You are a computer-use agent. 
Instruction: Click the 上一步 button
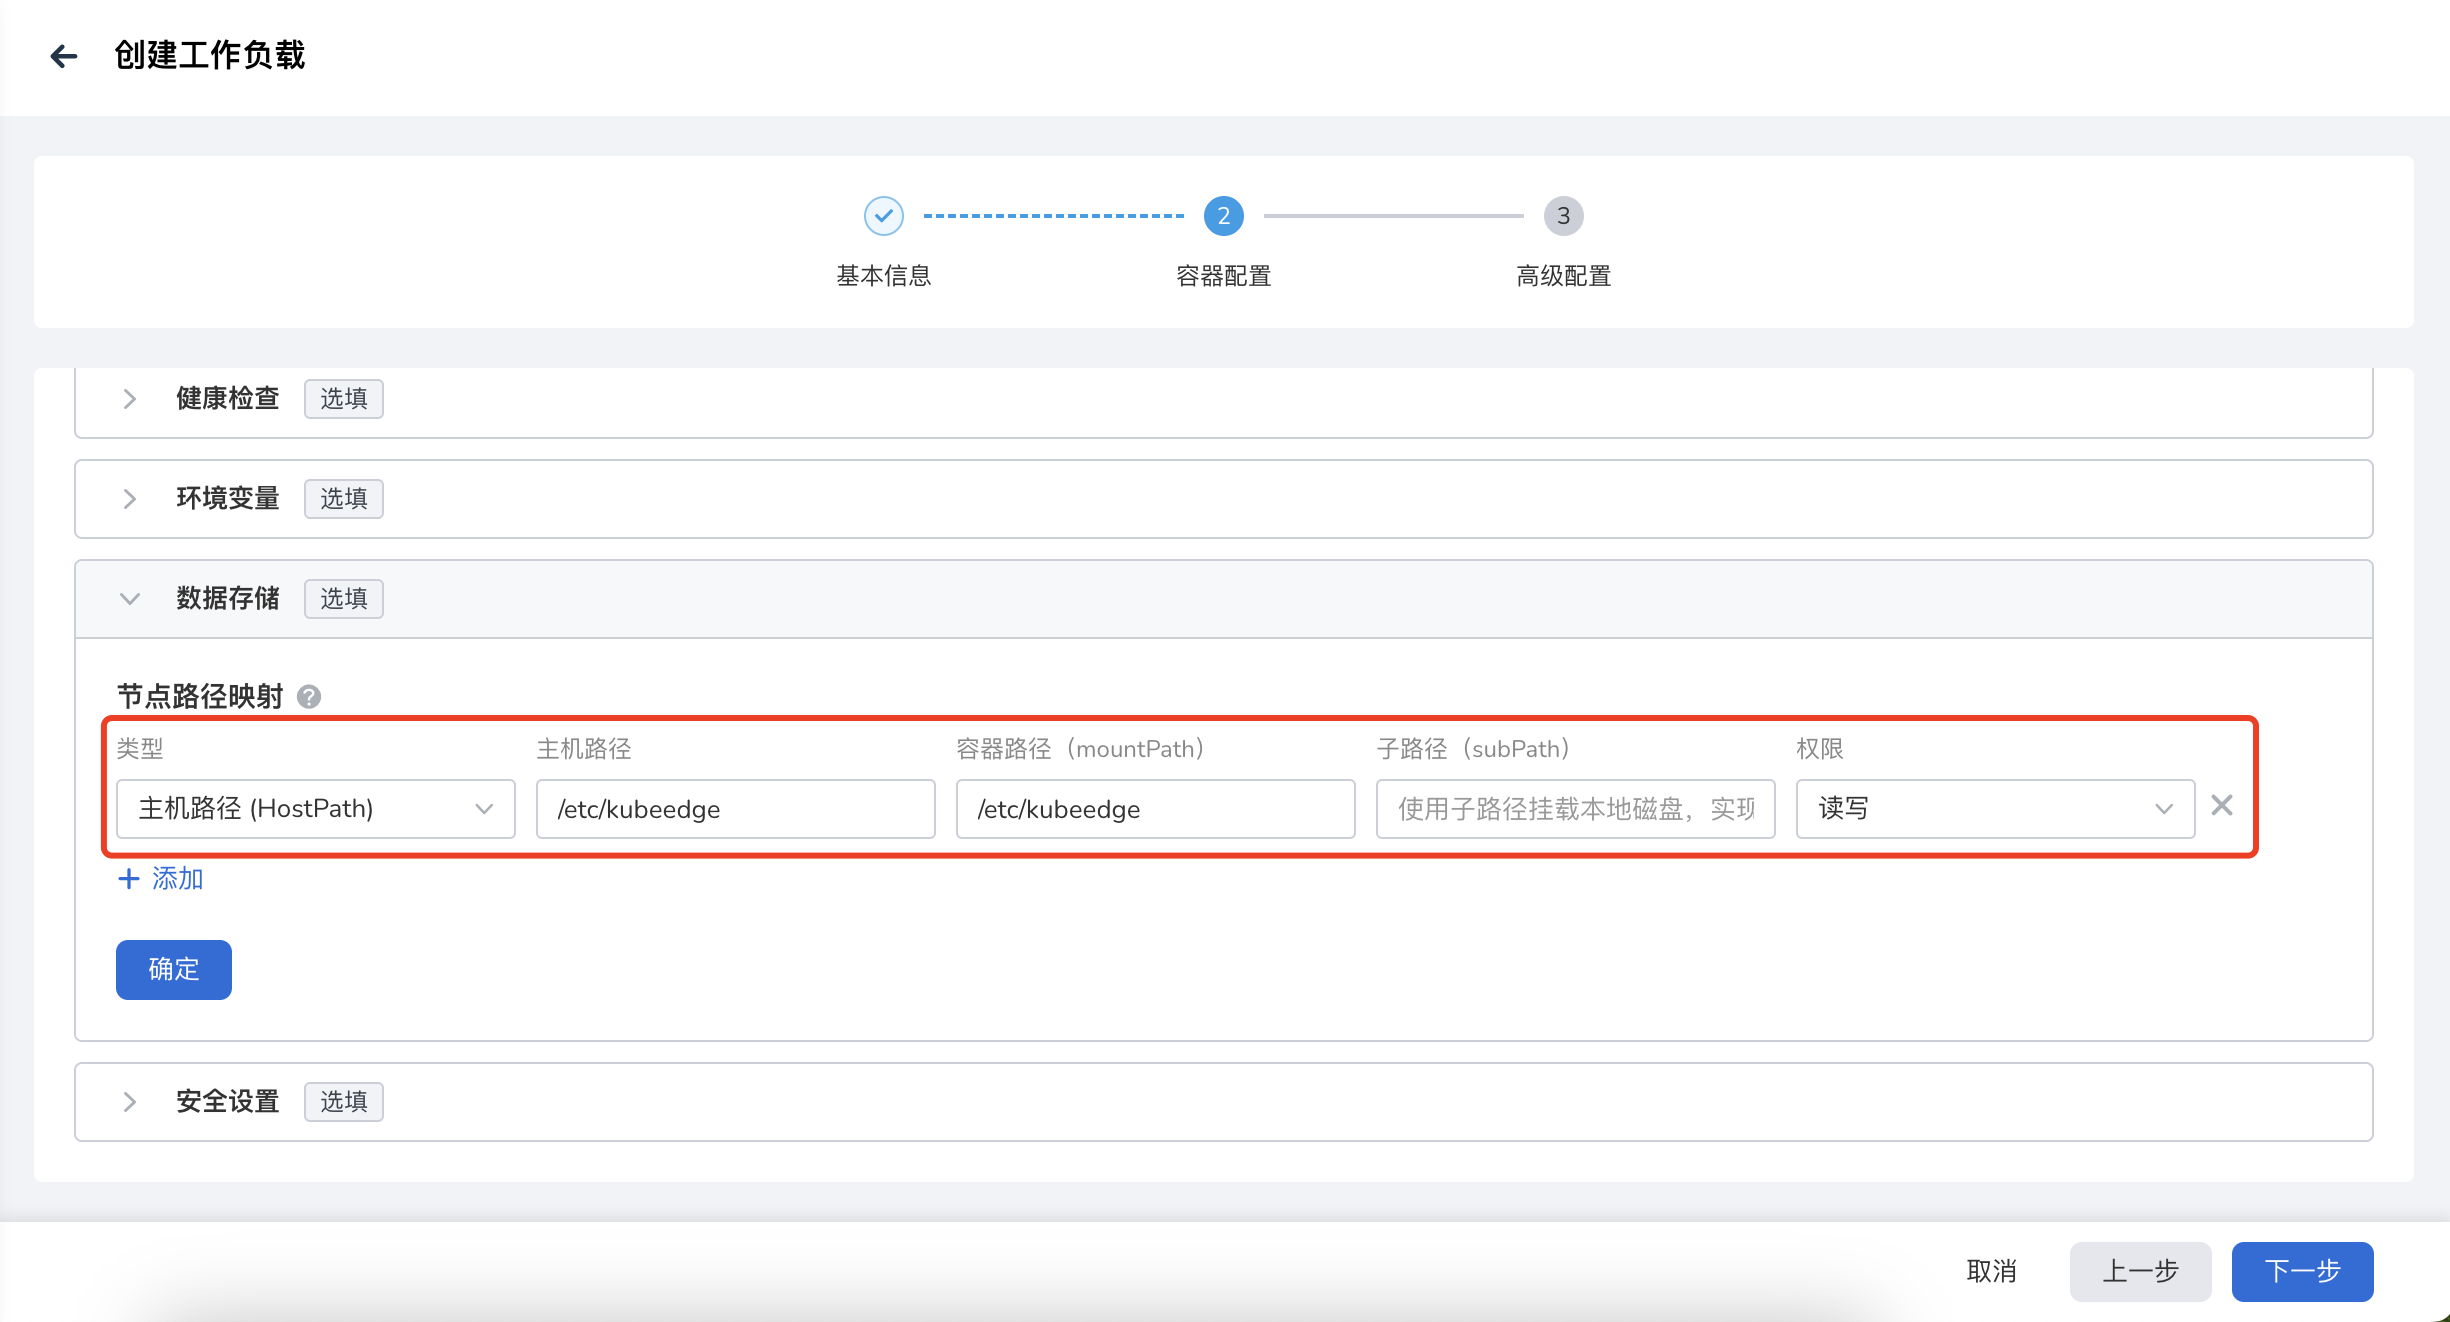(x=2140, y=1271)
